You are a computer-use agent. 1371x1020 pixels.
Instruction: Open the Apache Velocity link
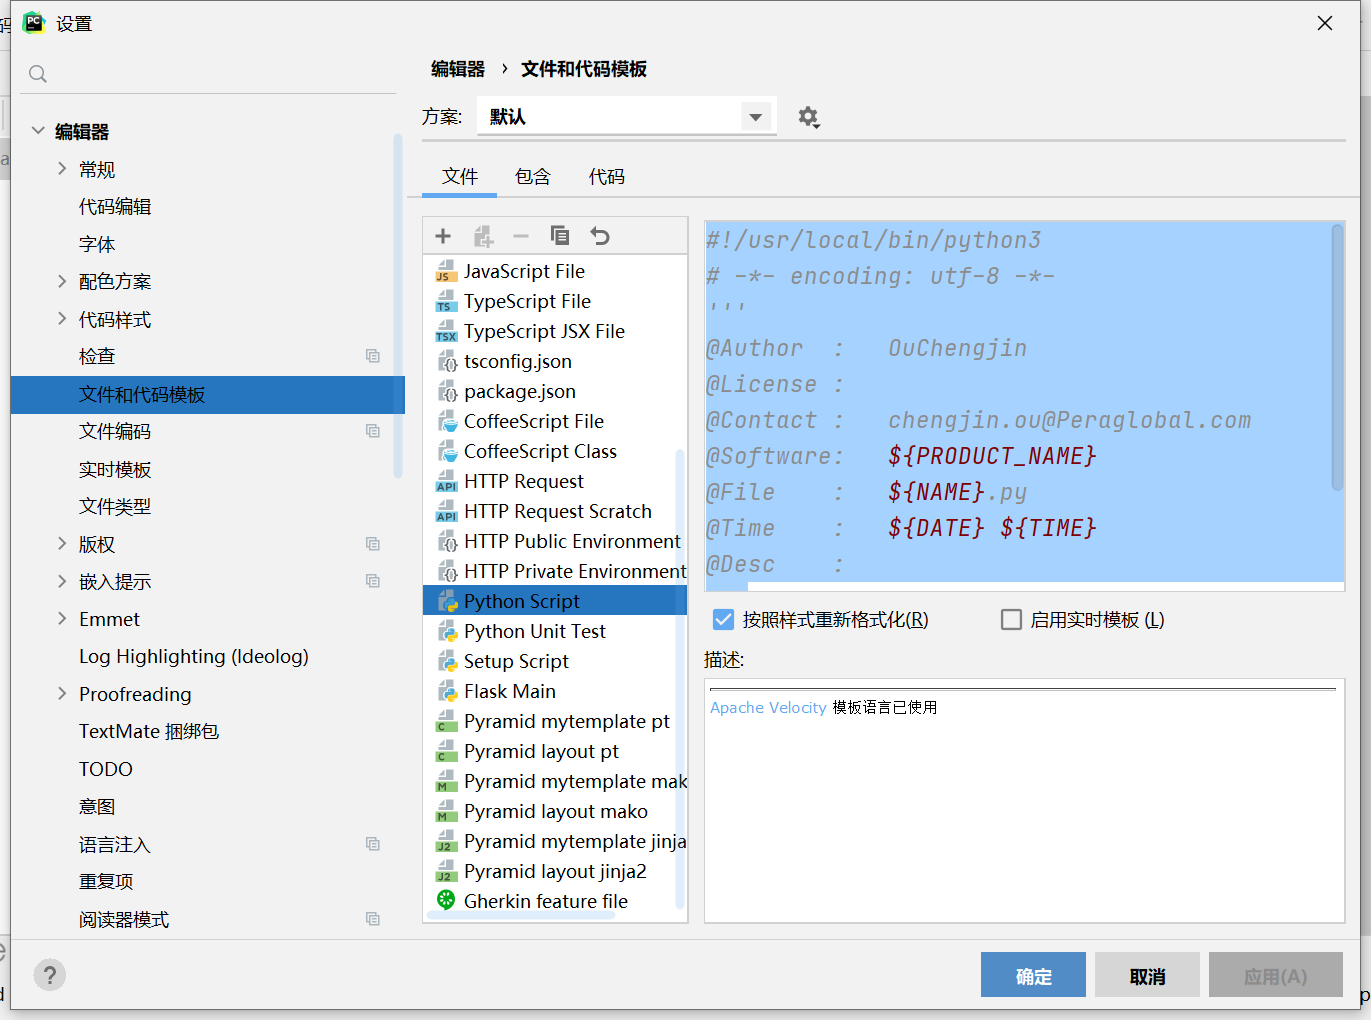pyautogui.click(x=768, y=708)
